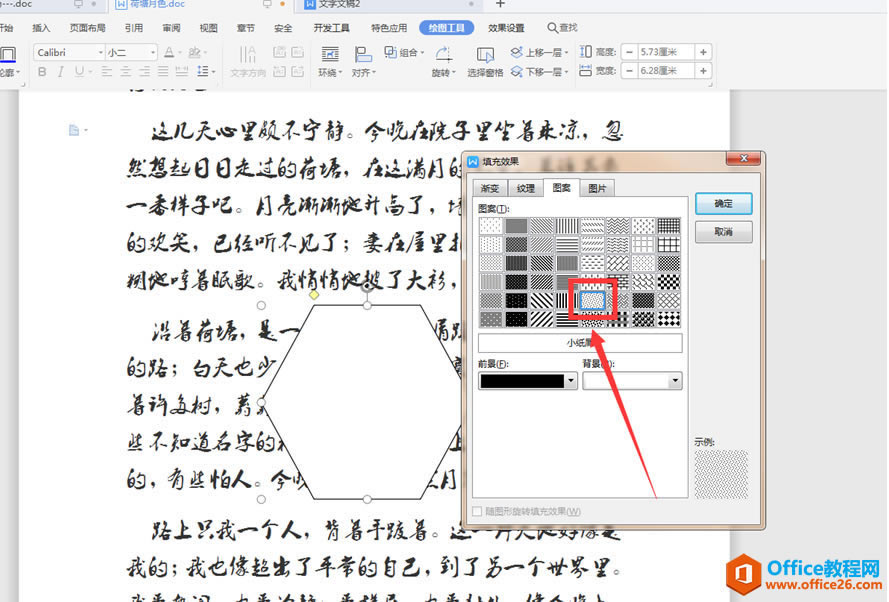Increase height with the plus button
The image size is (889, 602).
pyautogui.click(x=703, y=52)
